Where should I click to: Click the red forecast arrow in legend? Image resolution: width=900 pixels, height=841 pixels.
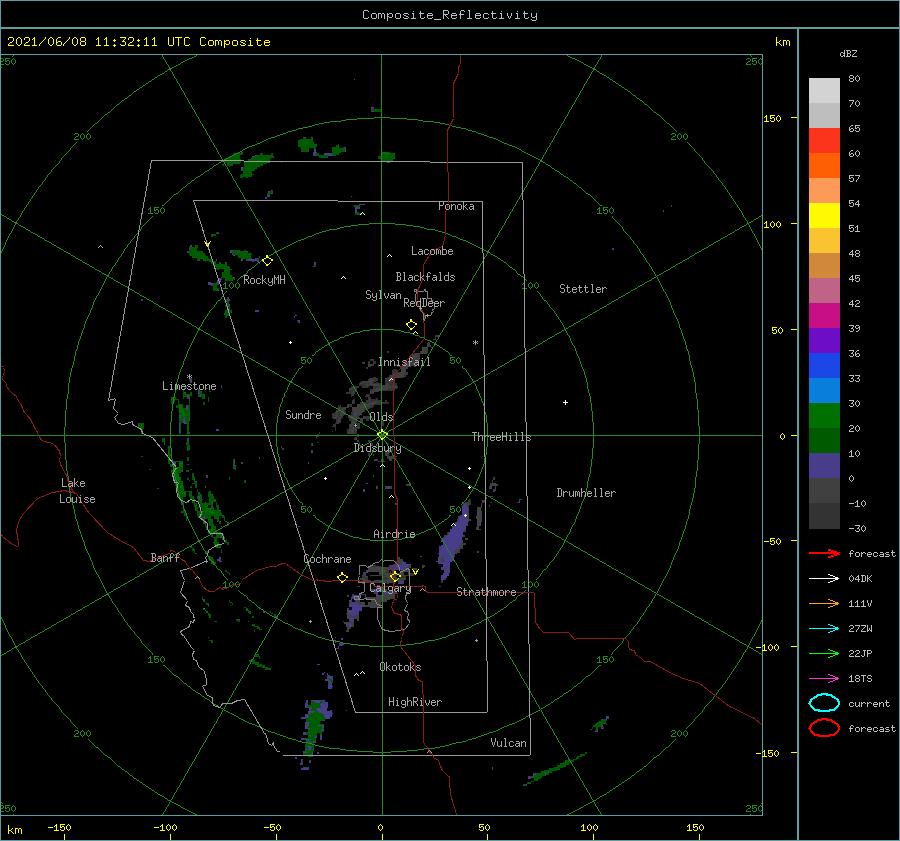pyautogui.click(x=824, y=553)
